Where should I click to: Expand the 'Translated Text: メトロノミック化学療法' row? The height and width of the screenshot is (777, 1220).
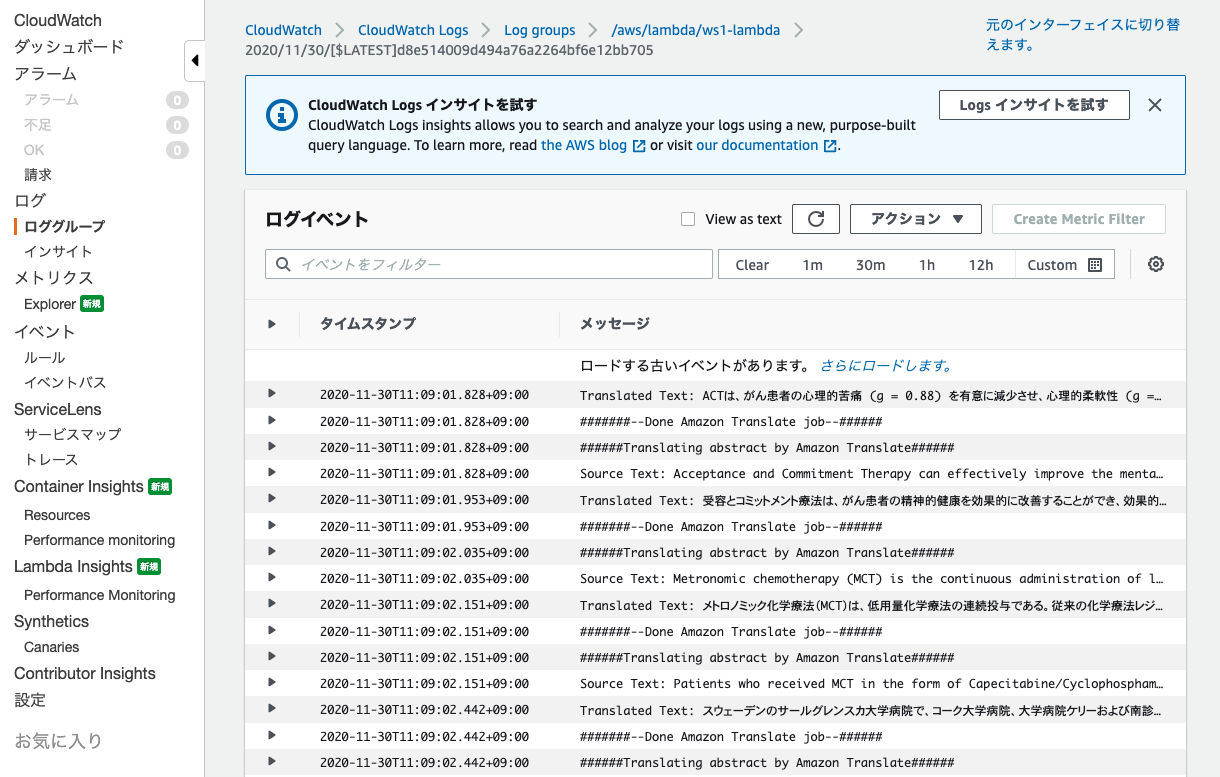pyautogui.click(x=272, y=604)
